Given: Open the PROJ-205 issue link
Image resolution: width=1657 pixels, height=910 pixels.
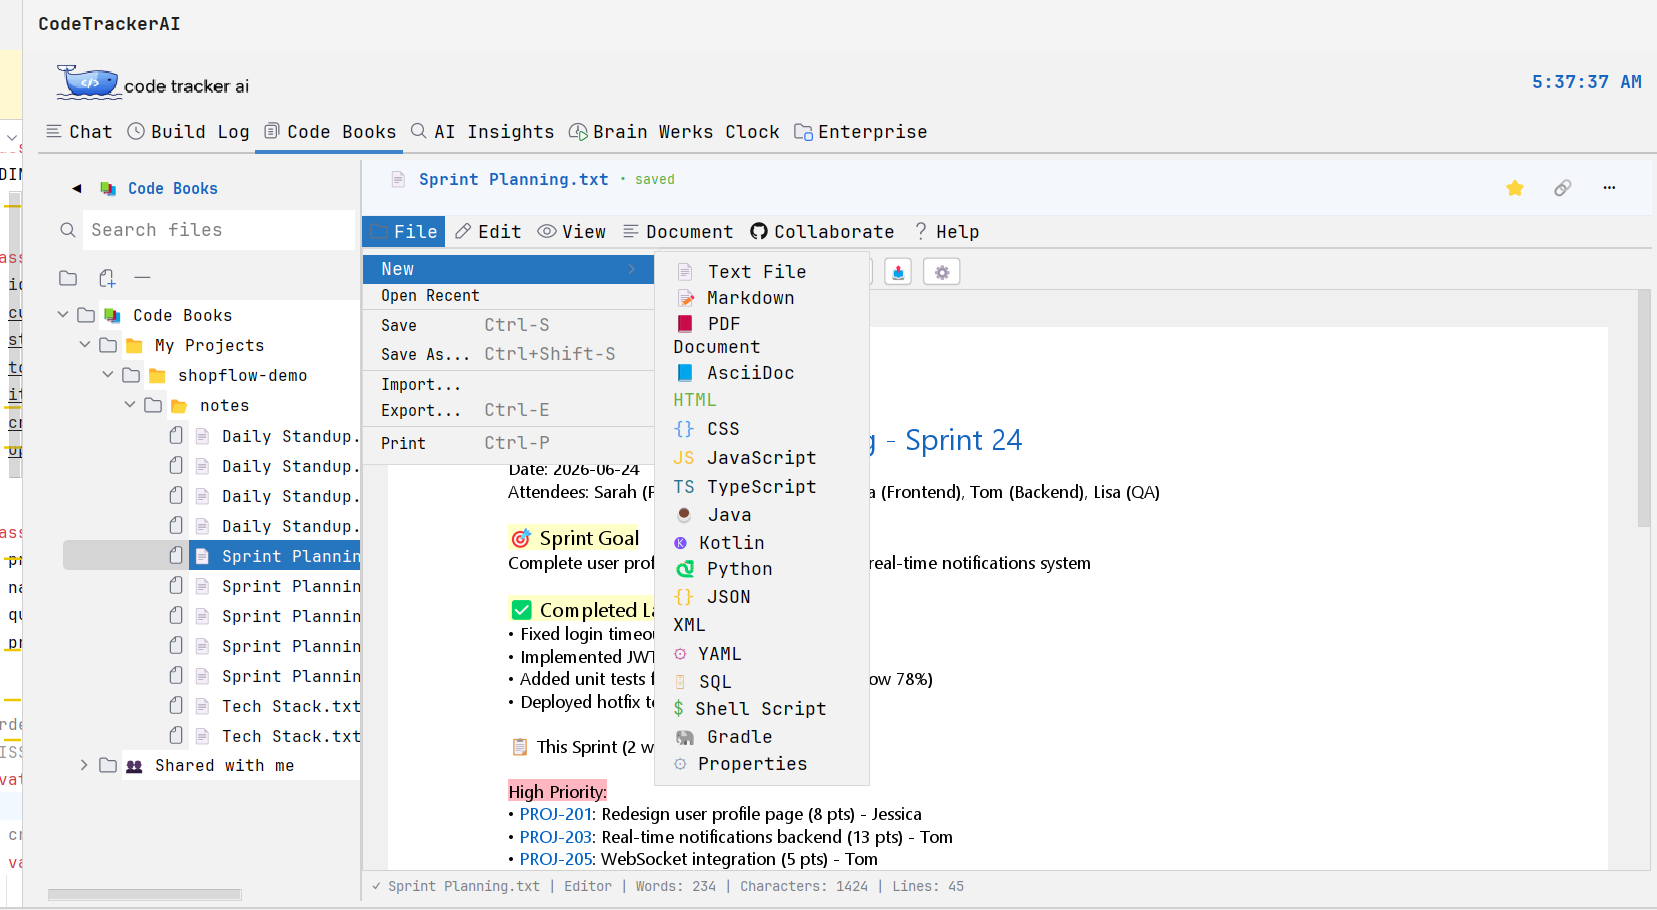Looking at the screenshot, I should (556, 859).
